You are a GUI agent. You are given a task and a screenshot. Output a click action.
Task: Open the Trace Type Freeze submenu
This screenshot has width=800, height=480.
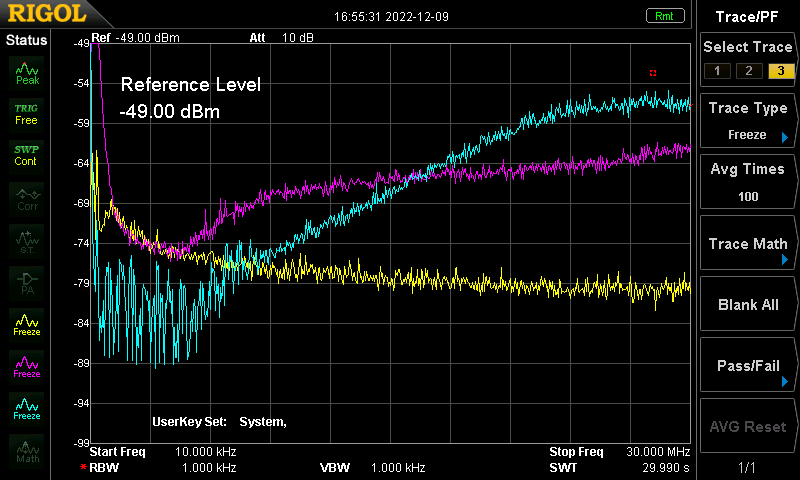tap(748, 121)
